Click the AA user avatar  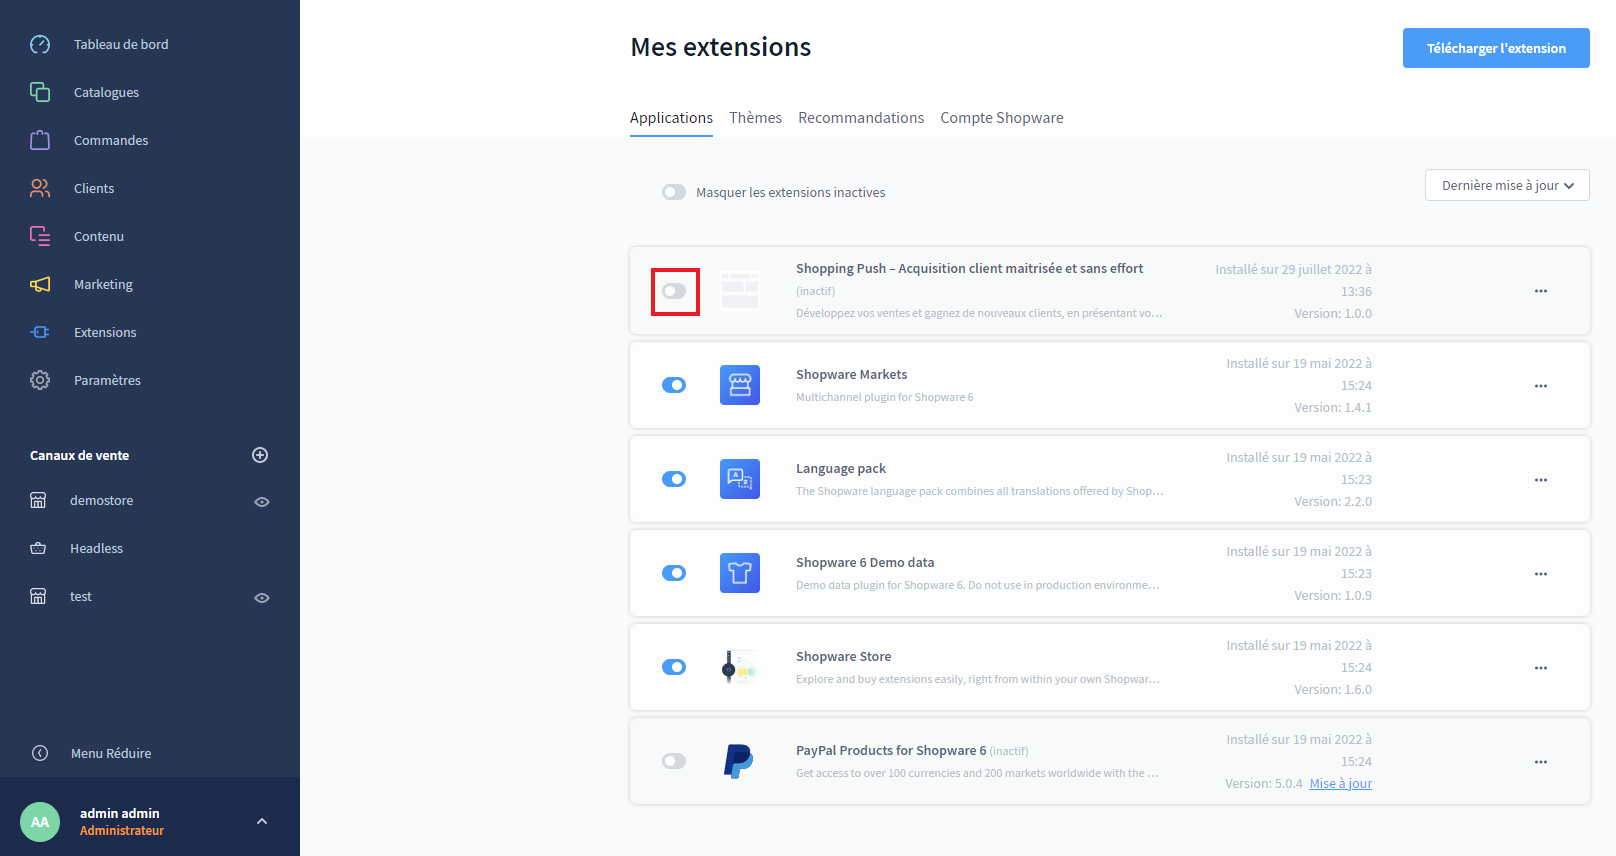[40, 822]
